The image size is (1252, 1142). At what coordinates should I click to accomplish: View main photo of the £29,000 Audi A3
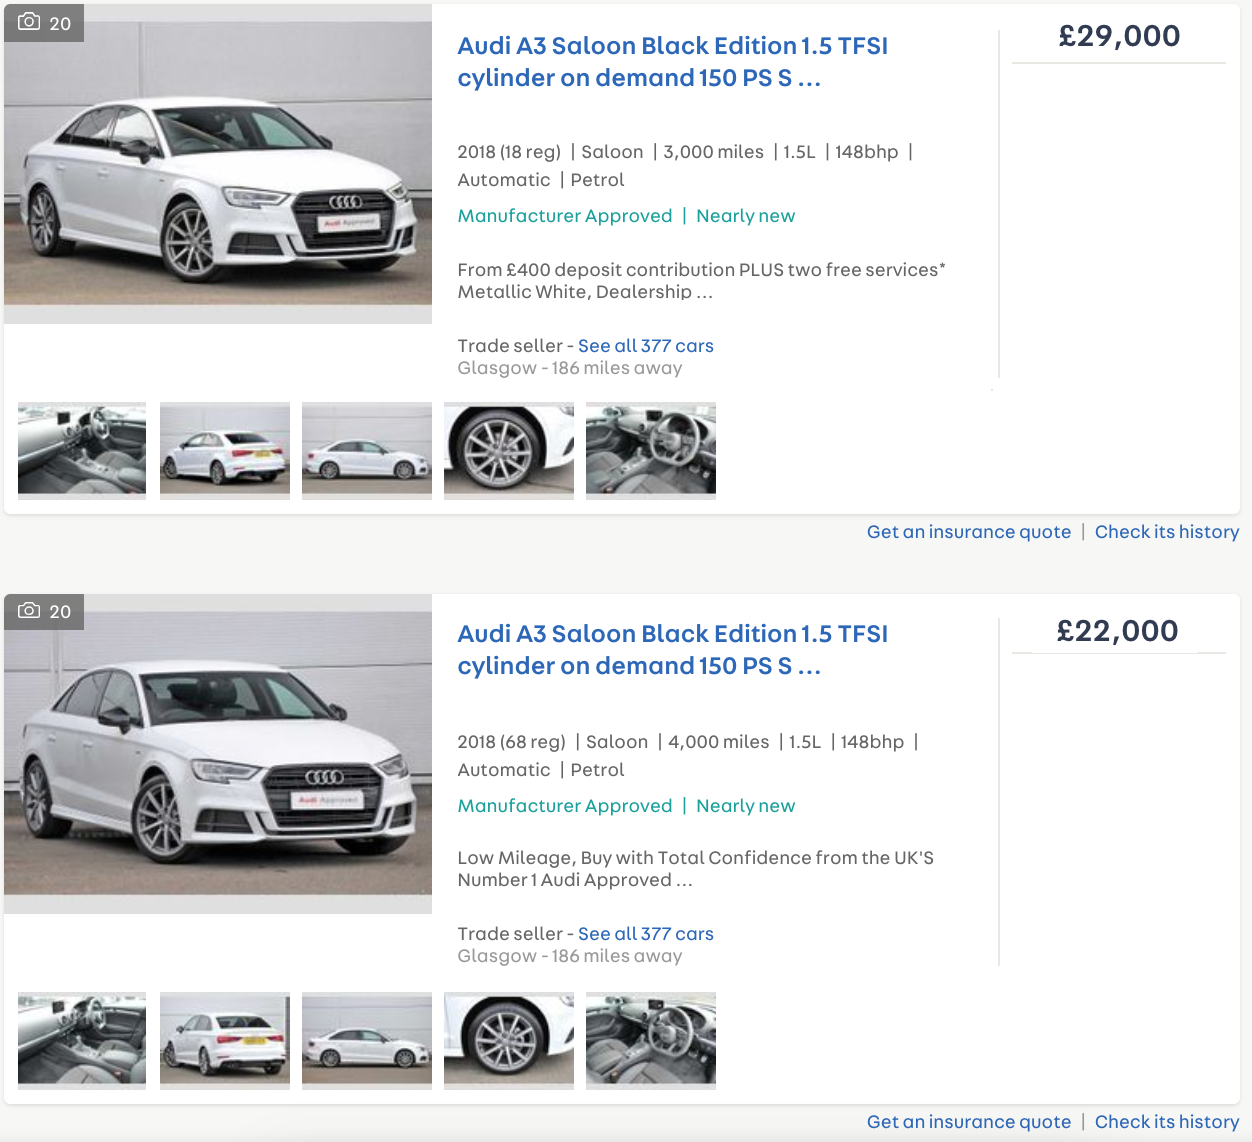coord(218,164)
